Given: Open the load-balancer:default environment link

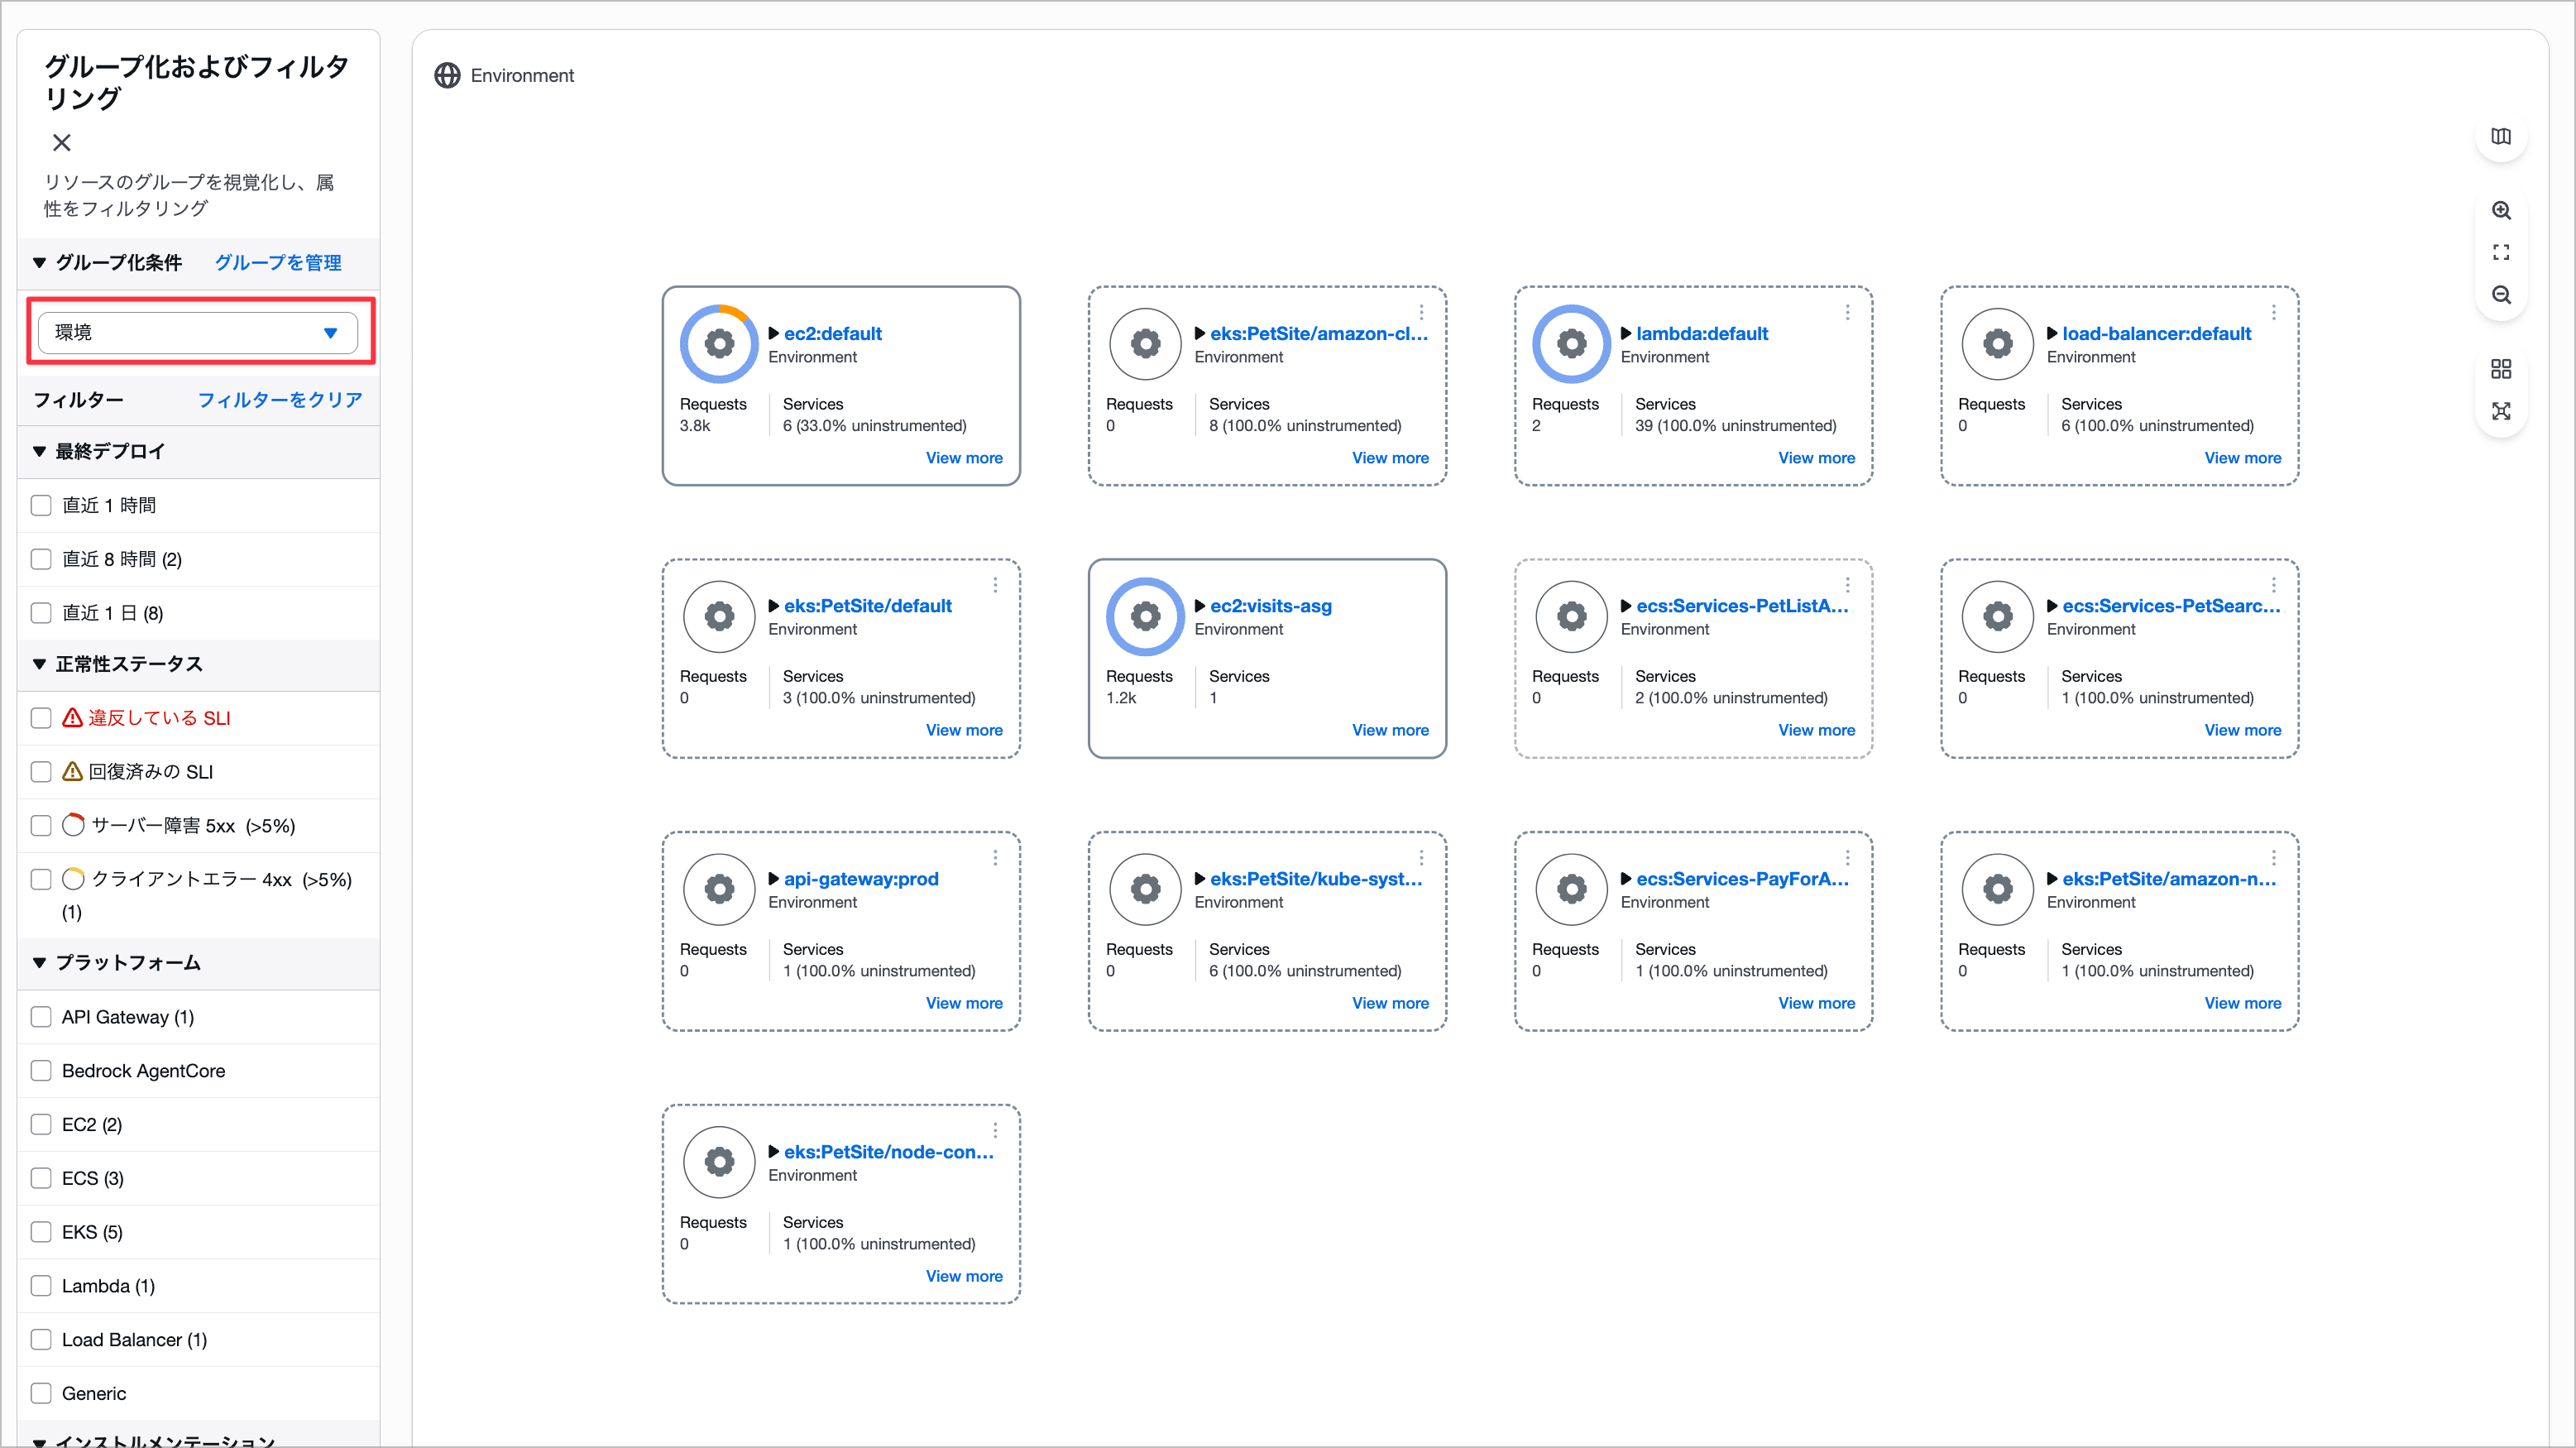Looking at the screenshot, I should [2156, 333].
